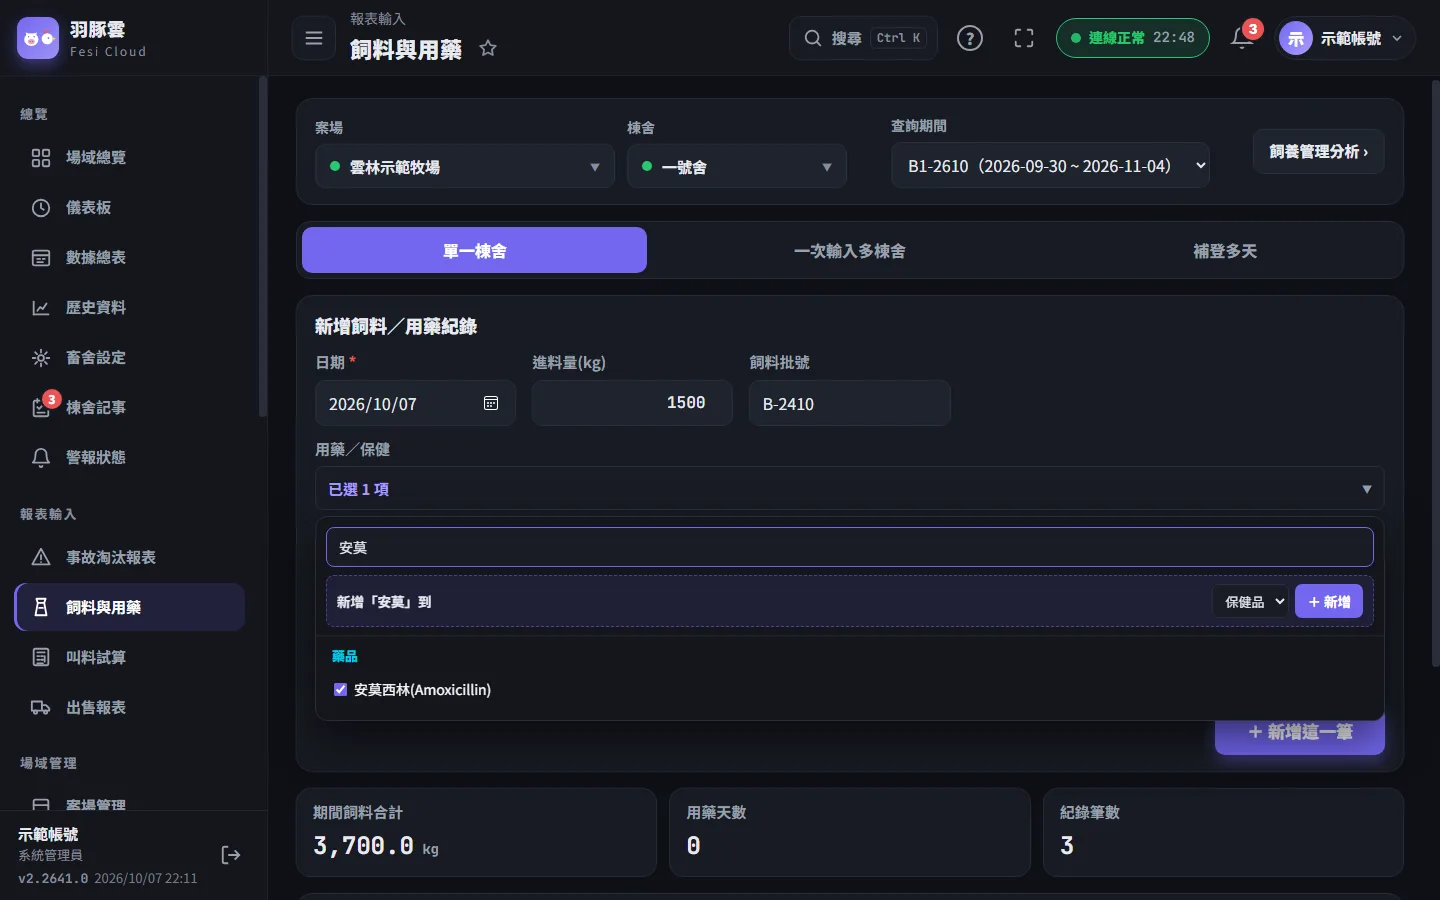
Task: Enter fullscreen mode via the fullscreen icon
Action: tap(1024, 38)
